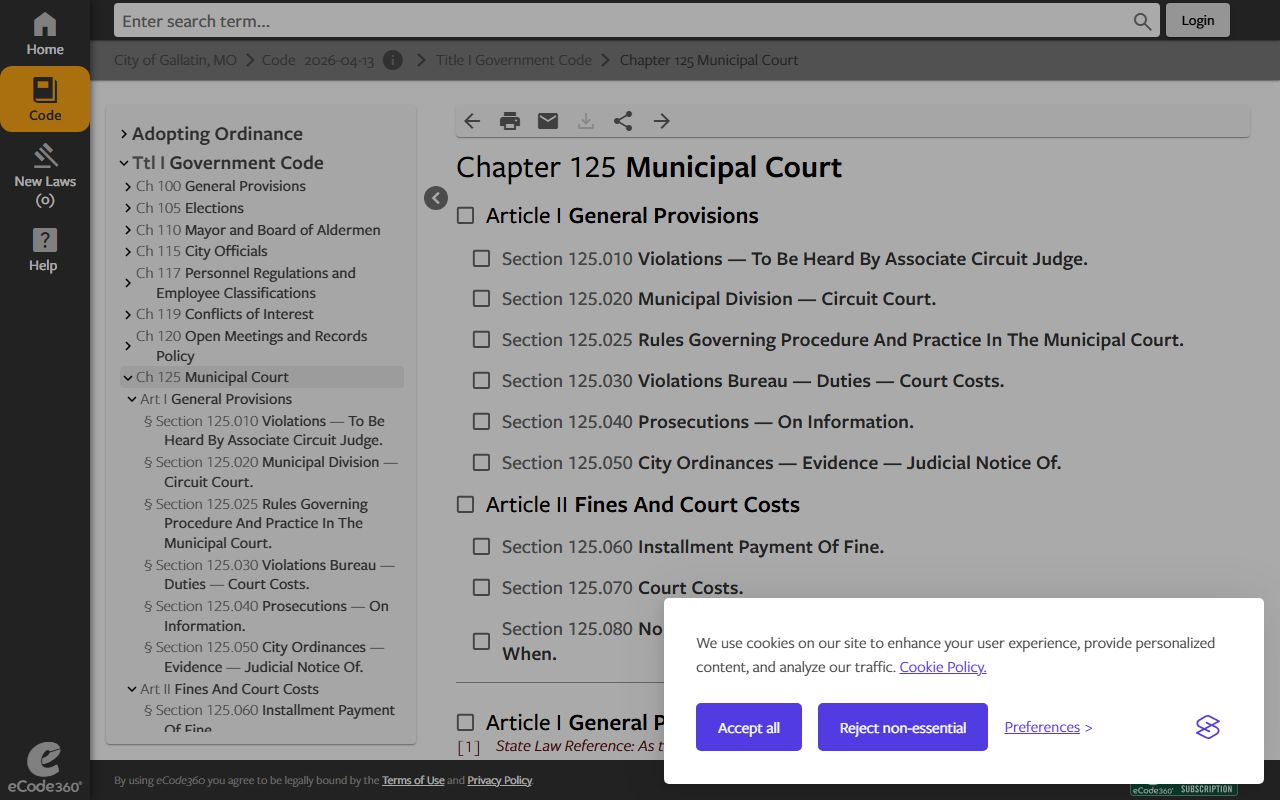Viewport: 1280px width, 800px height.
Task: Check Section 125.010 Violations checkbox
Action: tap(481, 258)
